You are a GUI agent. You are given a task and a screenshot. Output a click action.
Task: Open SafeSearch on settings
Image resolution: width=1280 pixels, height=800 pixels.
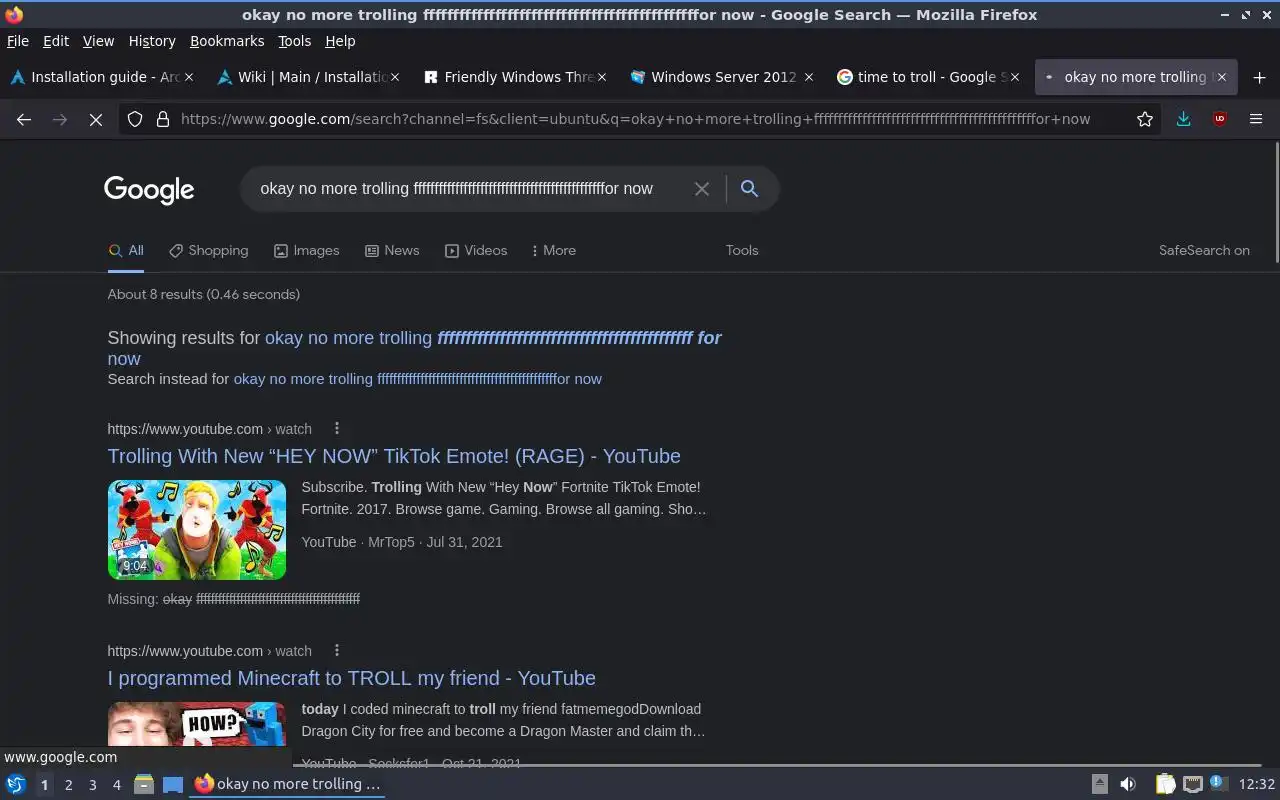pyautogui.click(x=1204, y=250)
